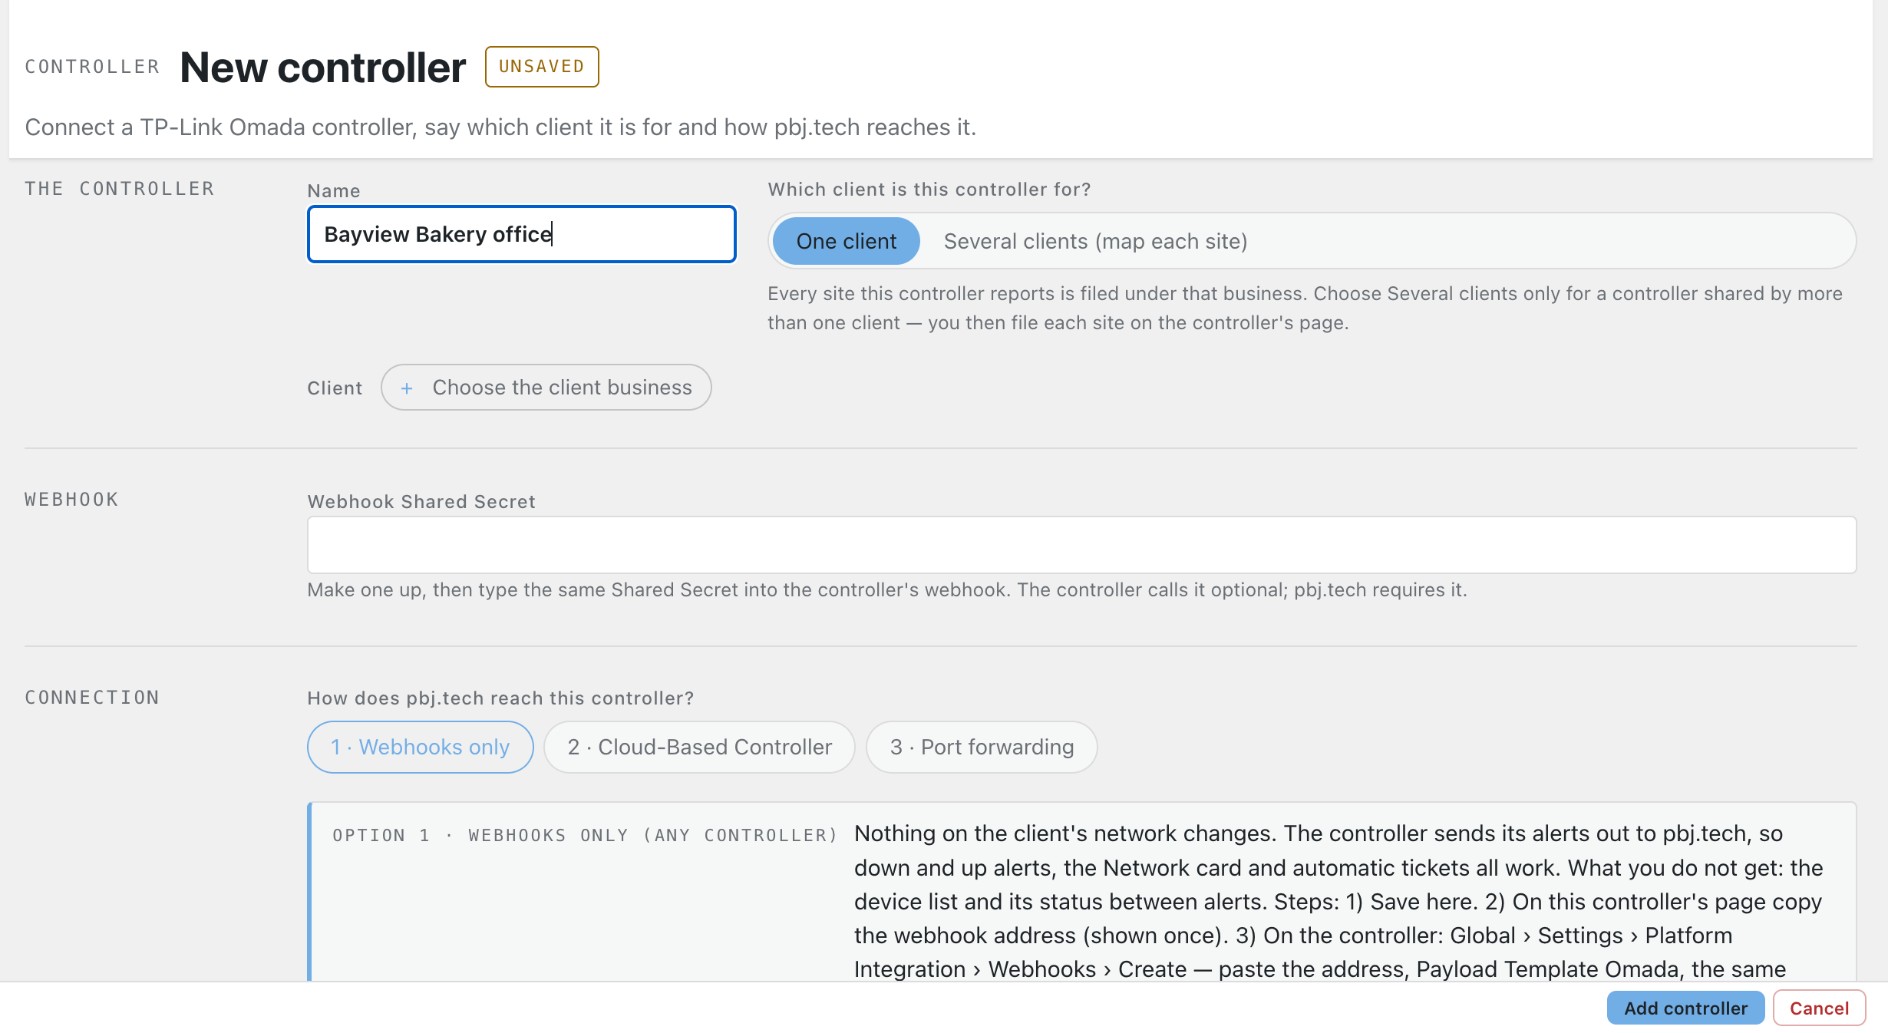1888x1033 pixels.
Task: Click the 'Every site this controller reports' help text
Action: point(1305,308)
